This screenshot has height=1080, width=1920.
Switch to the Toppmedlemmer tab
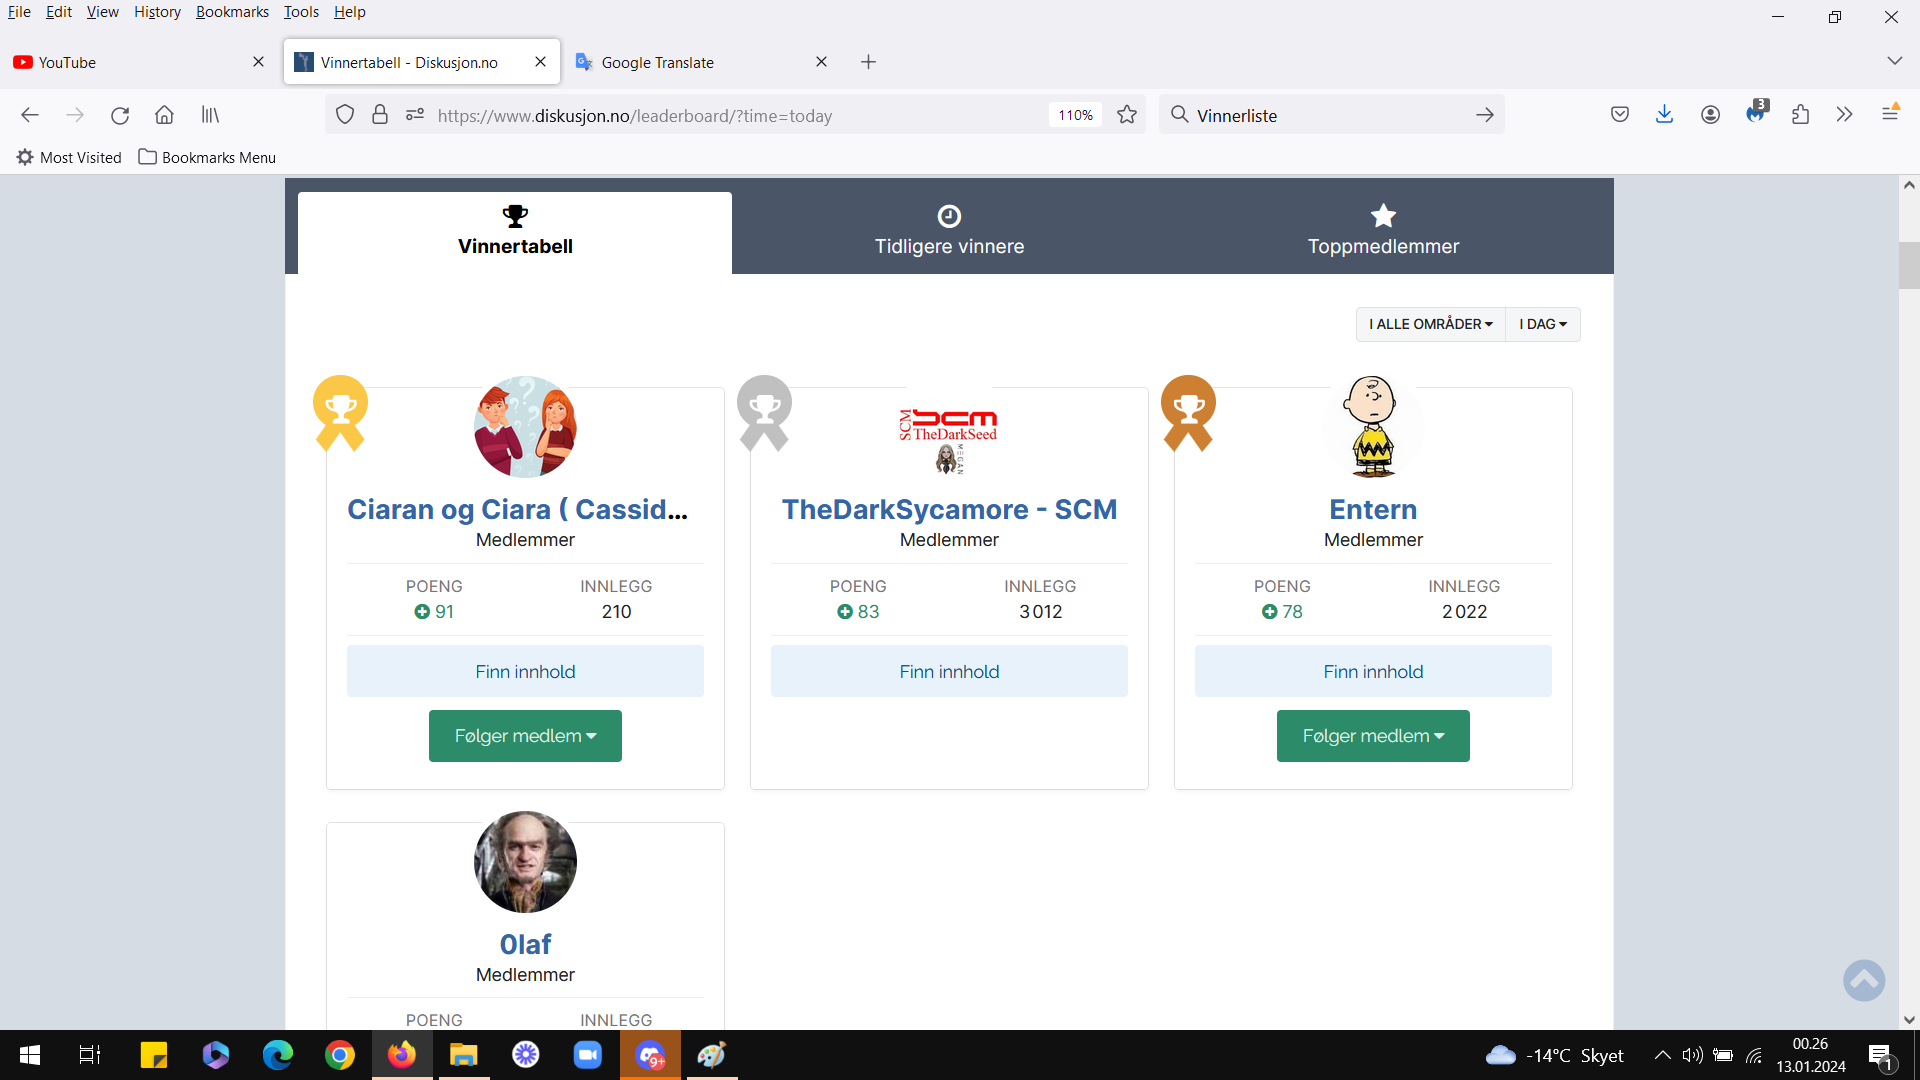click(1383, 232)
